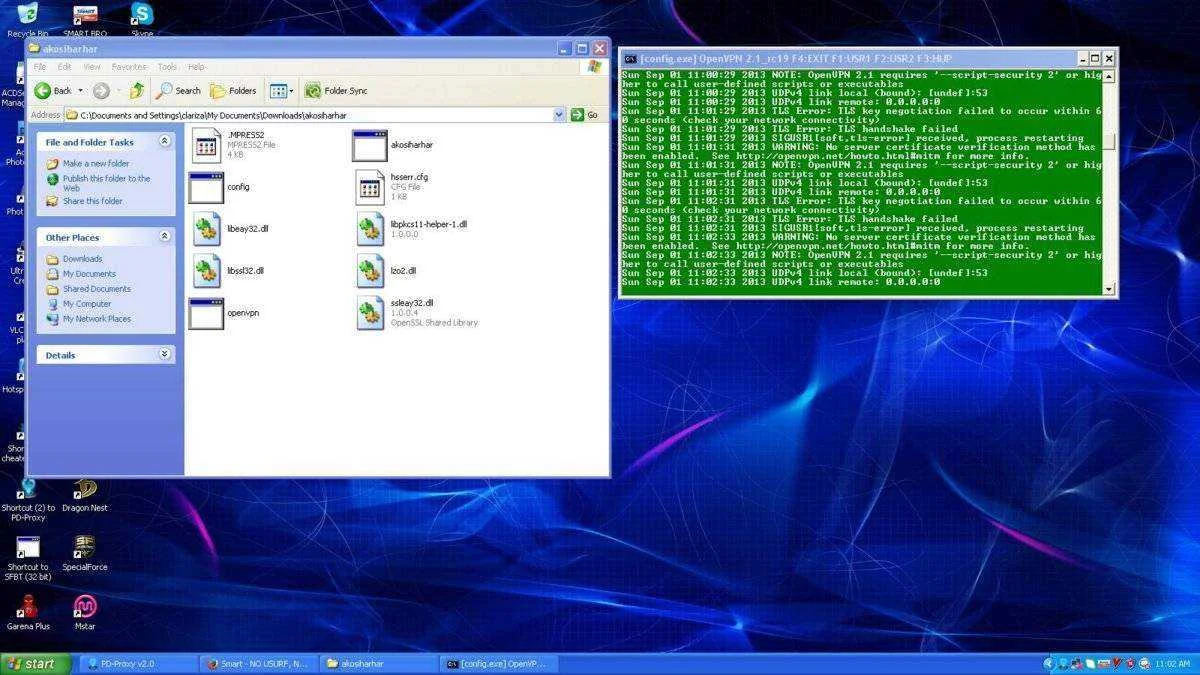Screen dimensions: 1200x675
Task: Open the libeay32.dll file icon
Action: pyautogui.click(x=207, y=230)
